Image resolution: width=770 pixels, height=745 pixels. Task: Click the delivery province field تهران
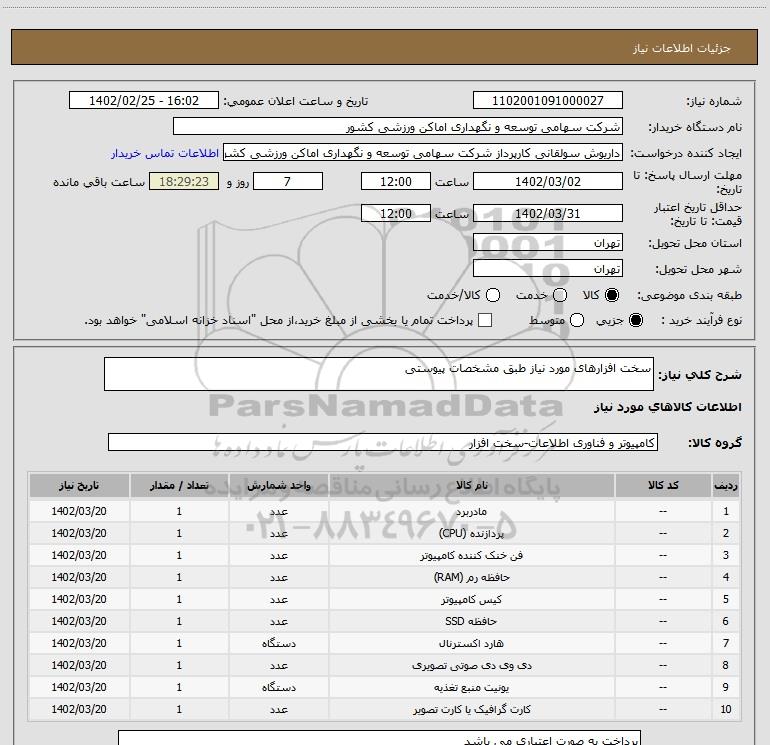[548, 243]
